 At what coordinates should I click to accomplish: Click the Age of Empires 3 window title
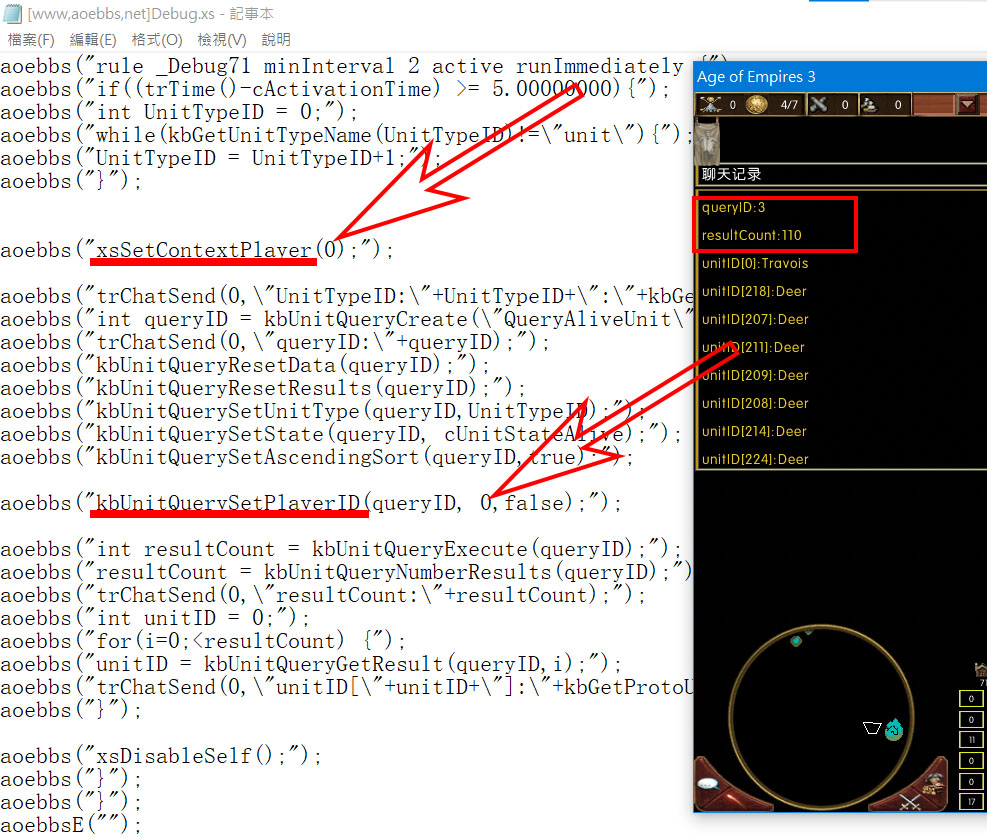click(756, 77)
